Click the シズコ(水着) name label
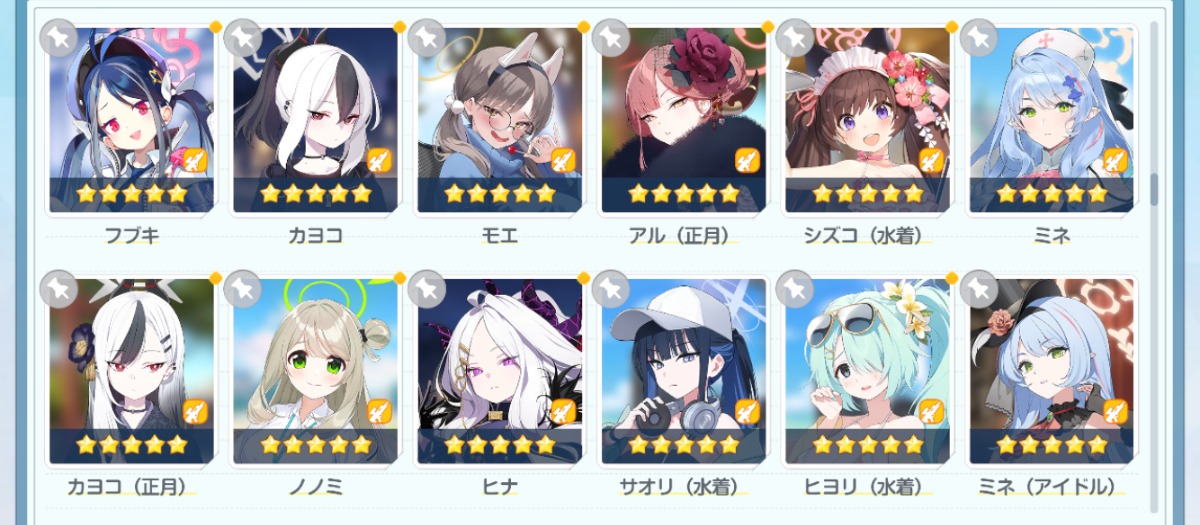The width and height of the screenshot is (1200, 525). [867, 236]
